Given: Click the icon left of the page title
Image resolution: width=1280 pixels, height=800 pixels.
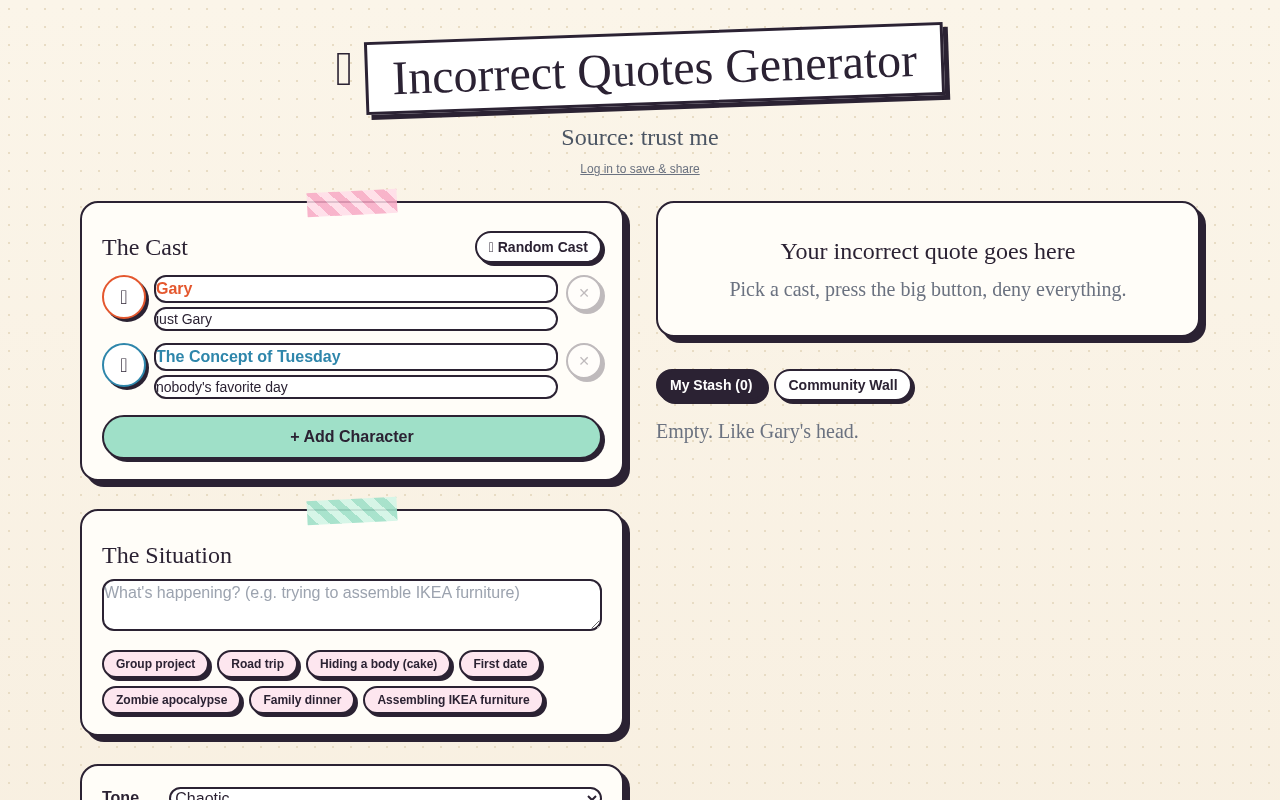Looking at the screenshot, I should click(344, 69).
